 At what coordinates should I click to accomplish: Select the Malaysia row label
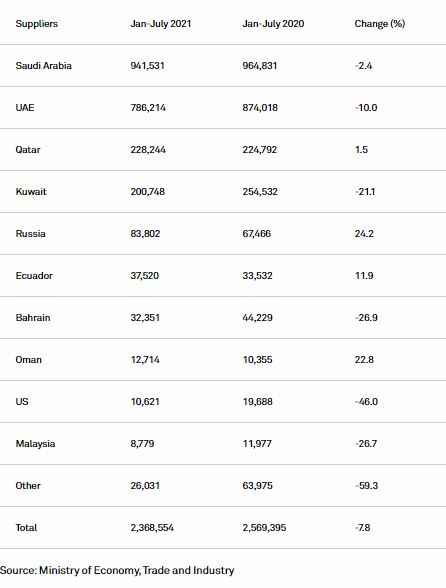click(35, 444)
